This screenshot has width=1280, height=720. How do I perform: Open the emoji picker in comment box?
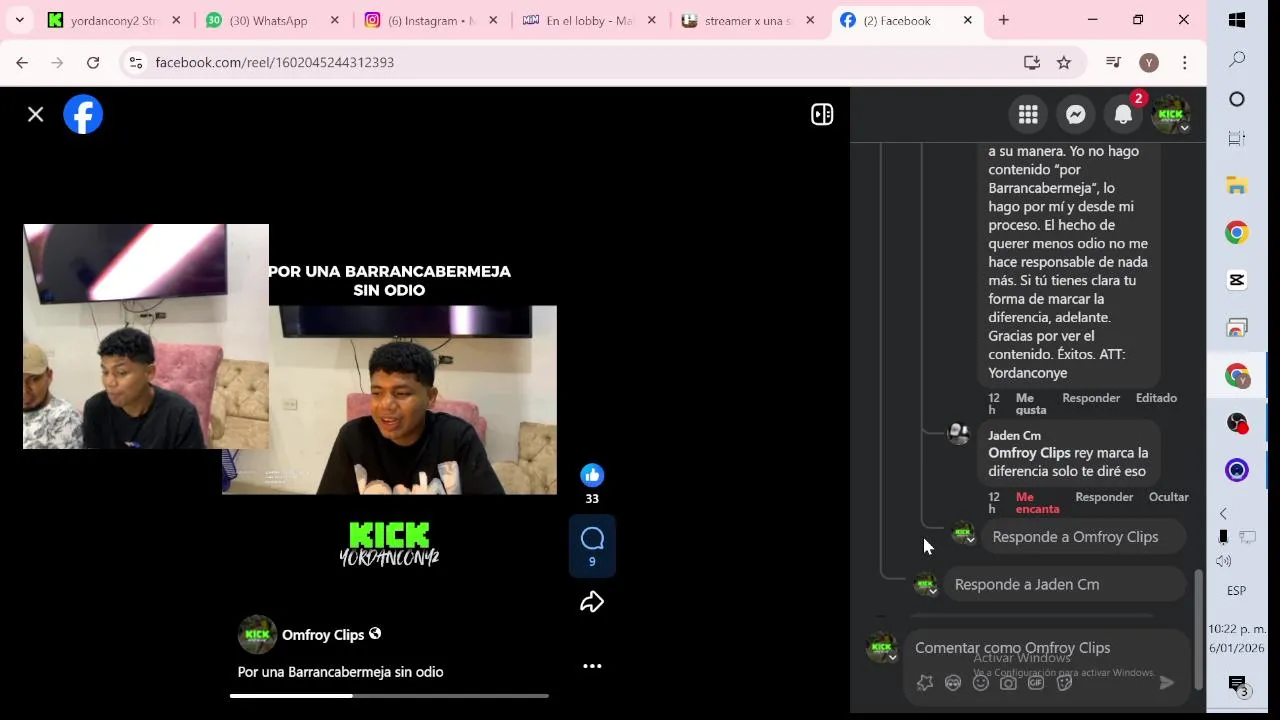(981, 683)
